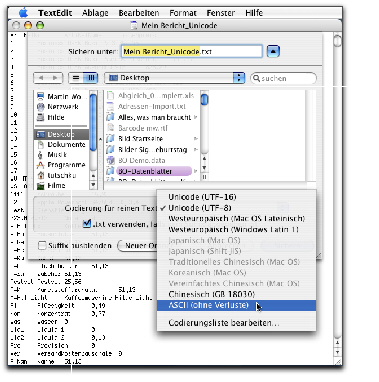This screenshot has height=382, width=379.
Task: Switch to list view in the save dialog
Action: (x=76, y=78)
